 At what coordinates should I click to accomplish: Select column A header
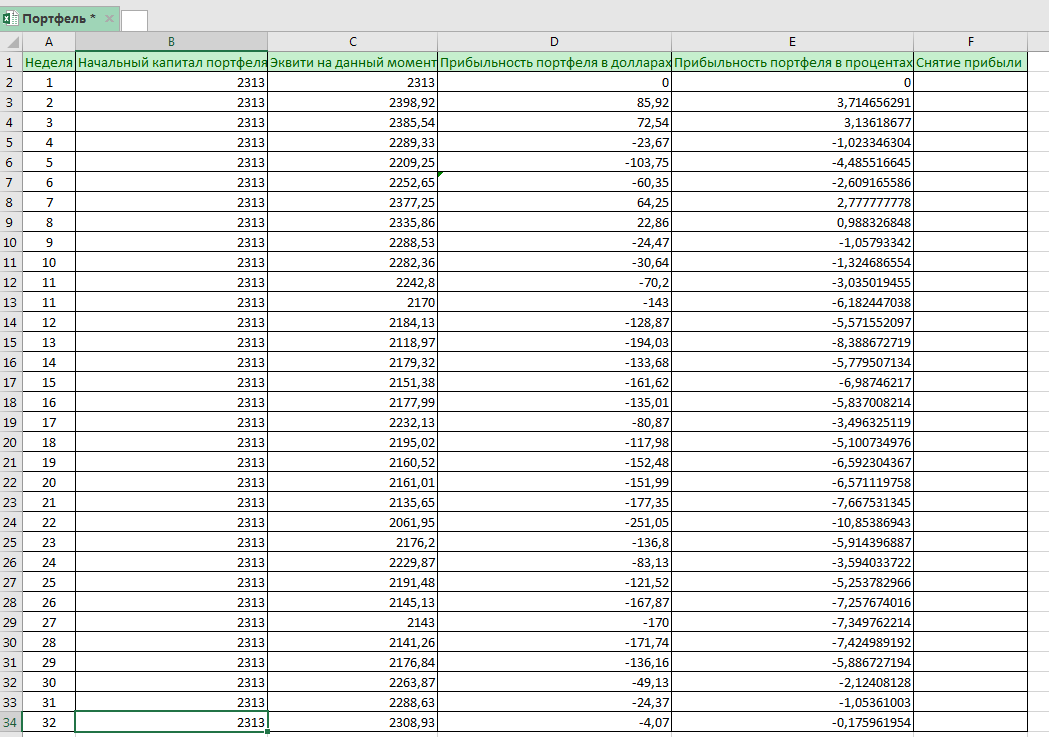(x=48, y=42)
